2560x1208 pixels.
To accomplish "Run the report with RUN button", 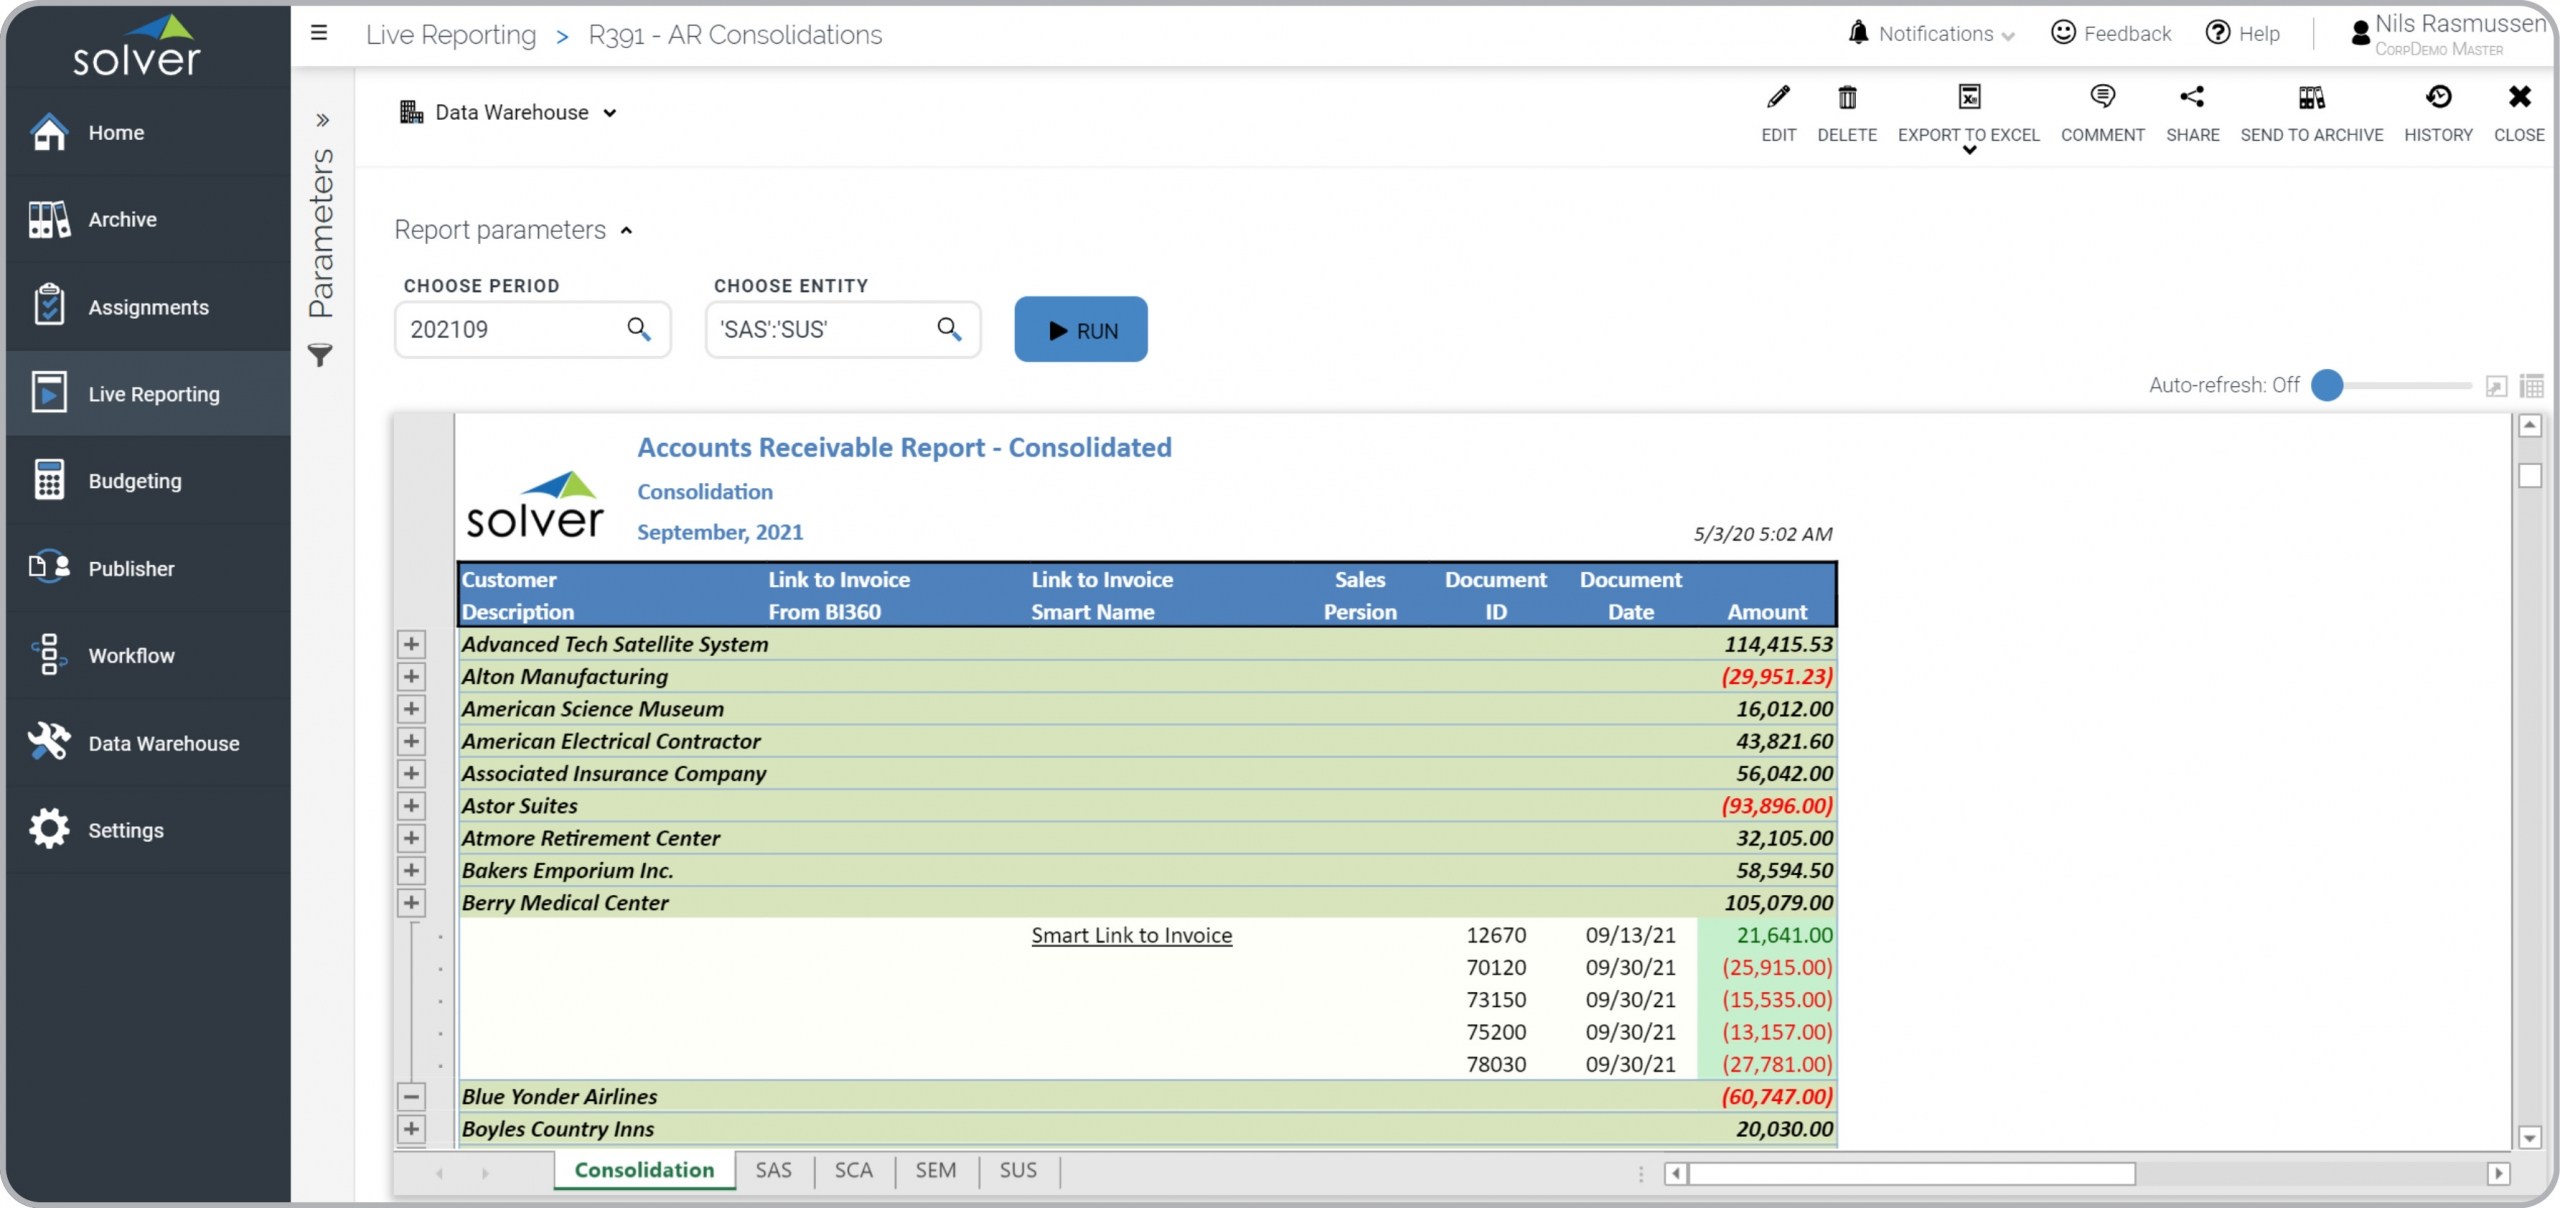I will [x=1080, y=330].
